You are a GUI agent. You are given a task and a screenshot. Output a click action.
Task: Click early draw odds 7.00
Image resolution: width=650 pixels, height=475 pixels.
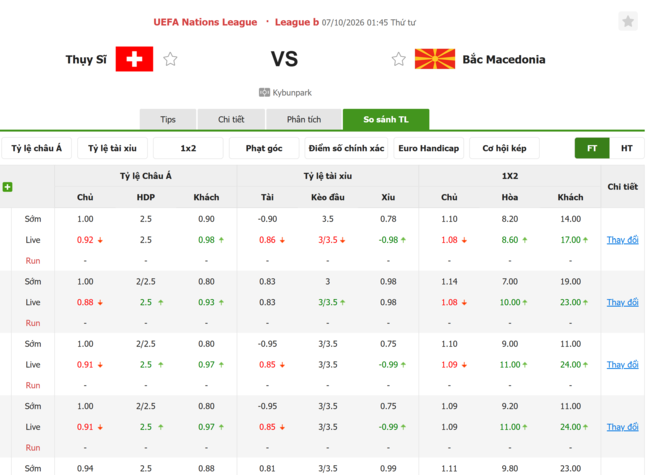pos(510,281)
